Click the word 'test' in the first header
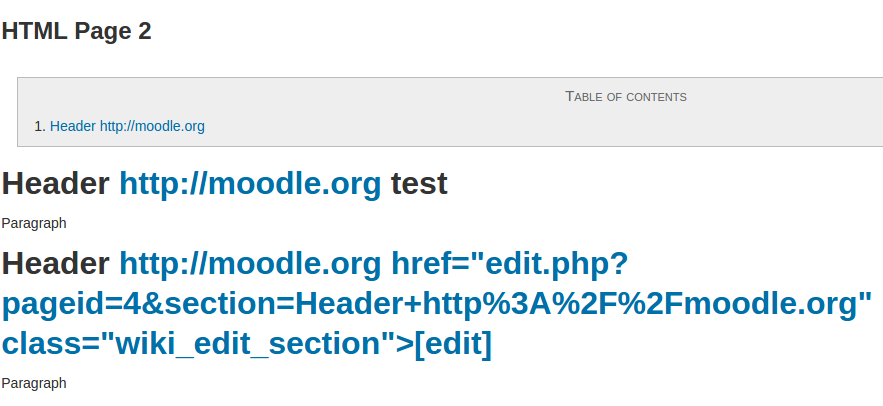 tap(419, 184)
